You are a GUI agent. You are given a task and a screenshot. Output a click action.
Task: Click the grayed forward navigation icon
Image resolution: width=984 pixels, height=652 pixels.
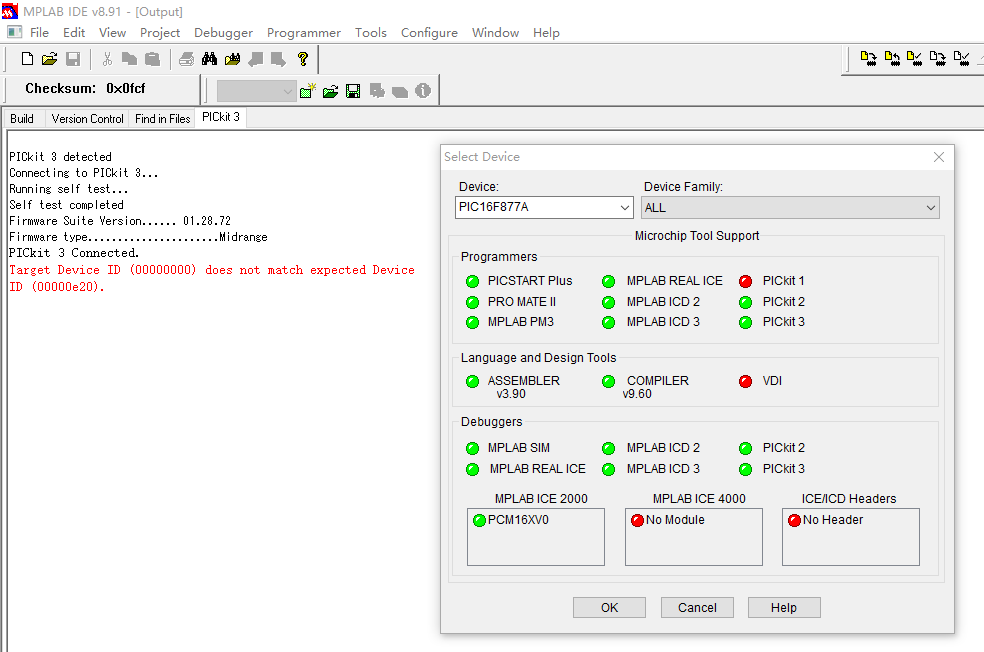(278, 59)
